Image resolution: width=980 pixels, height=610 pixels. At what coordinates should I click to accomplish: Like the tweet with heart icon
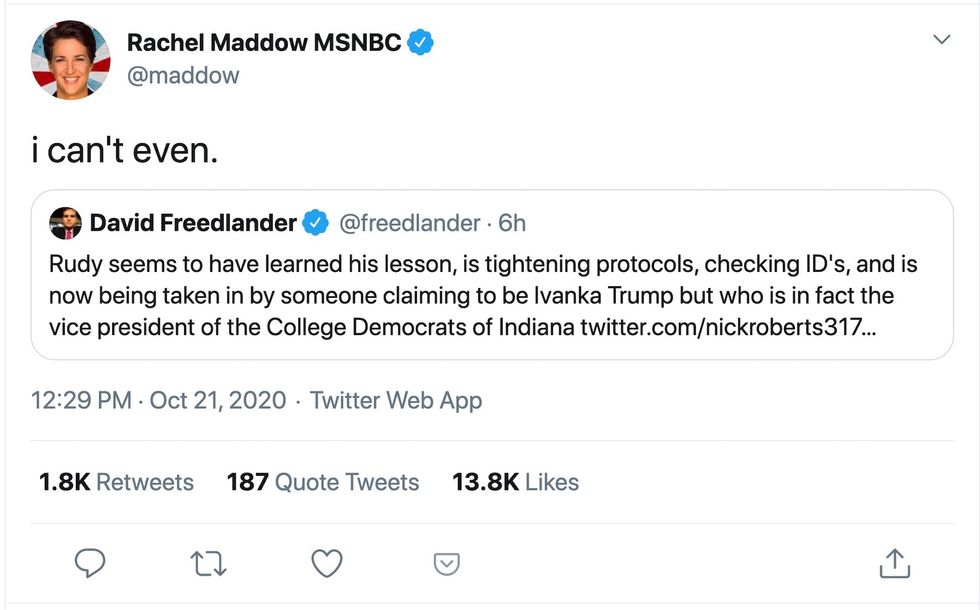pyautogui.click(x=327, y=564)
